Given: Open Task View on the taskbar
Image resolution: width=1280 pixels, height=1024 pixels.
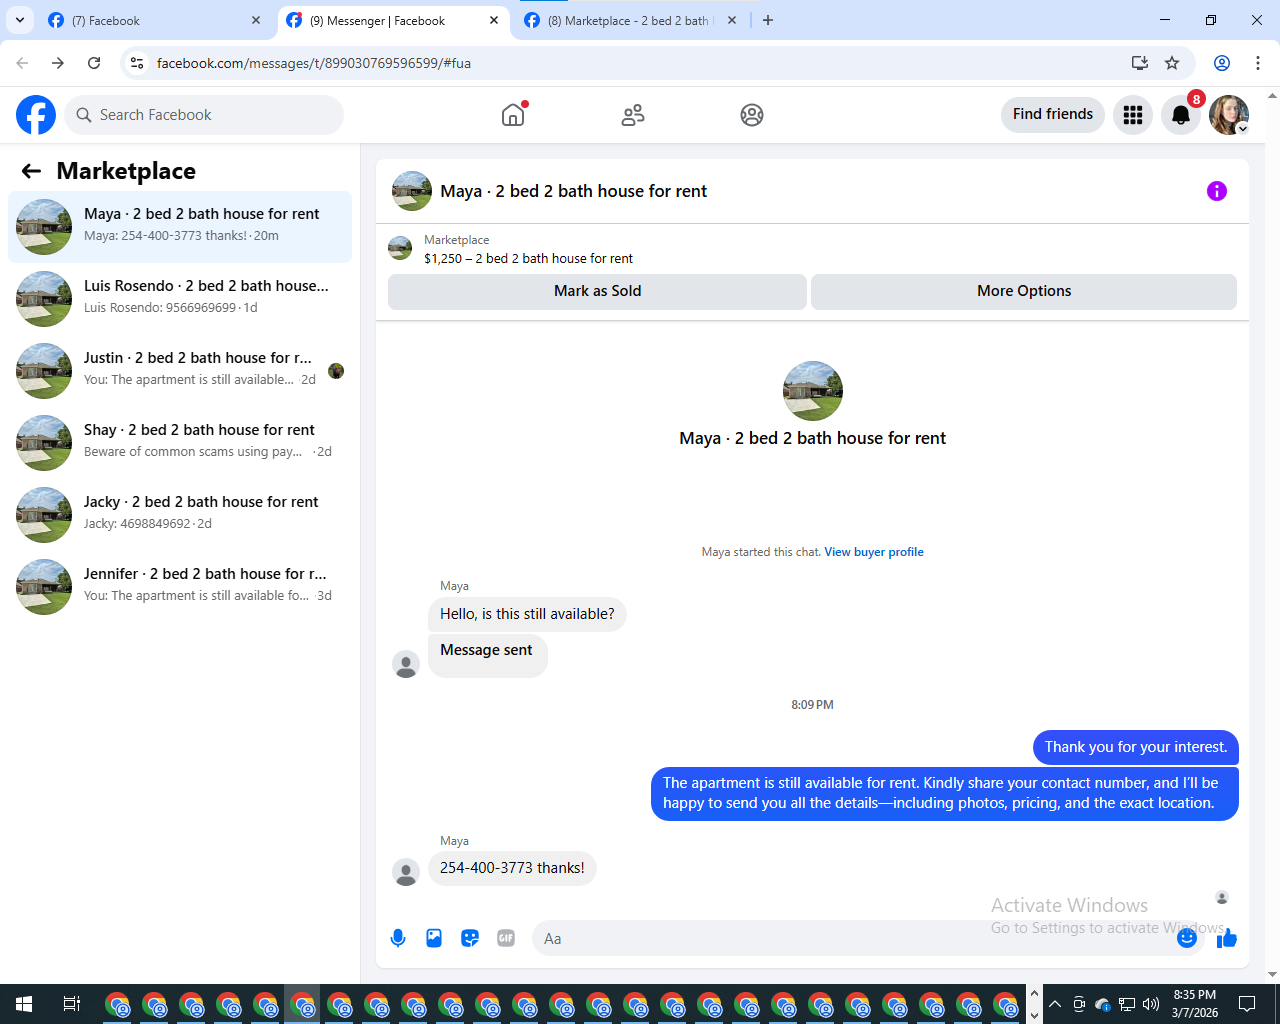Looking at the screenshot, I should (x=72, y=1004).
